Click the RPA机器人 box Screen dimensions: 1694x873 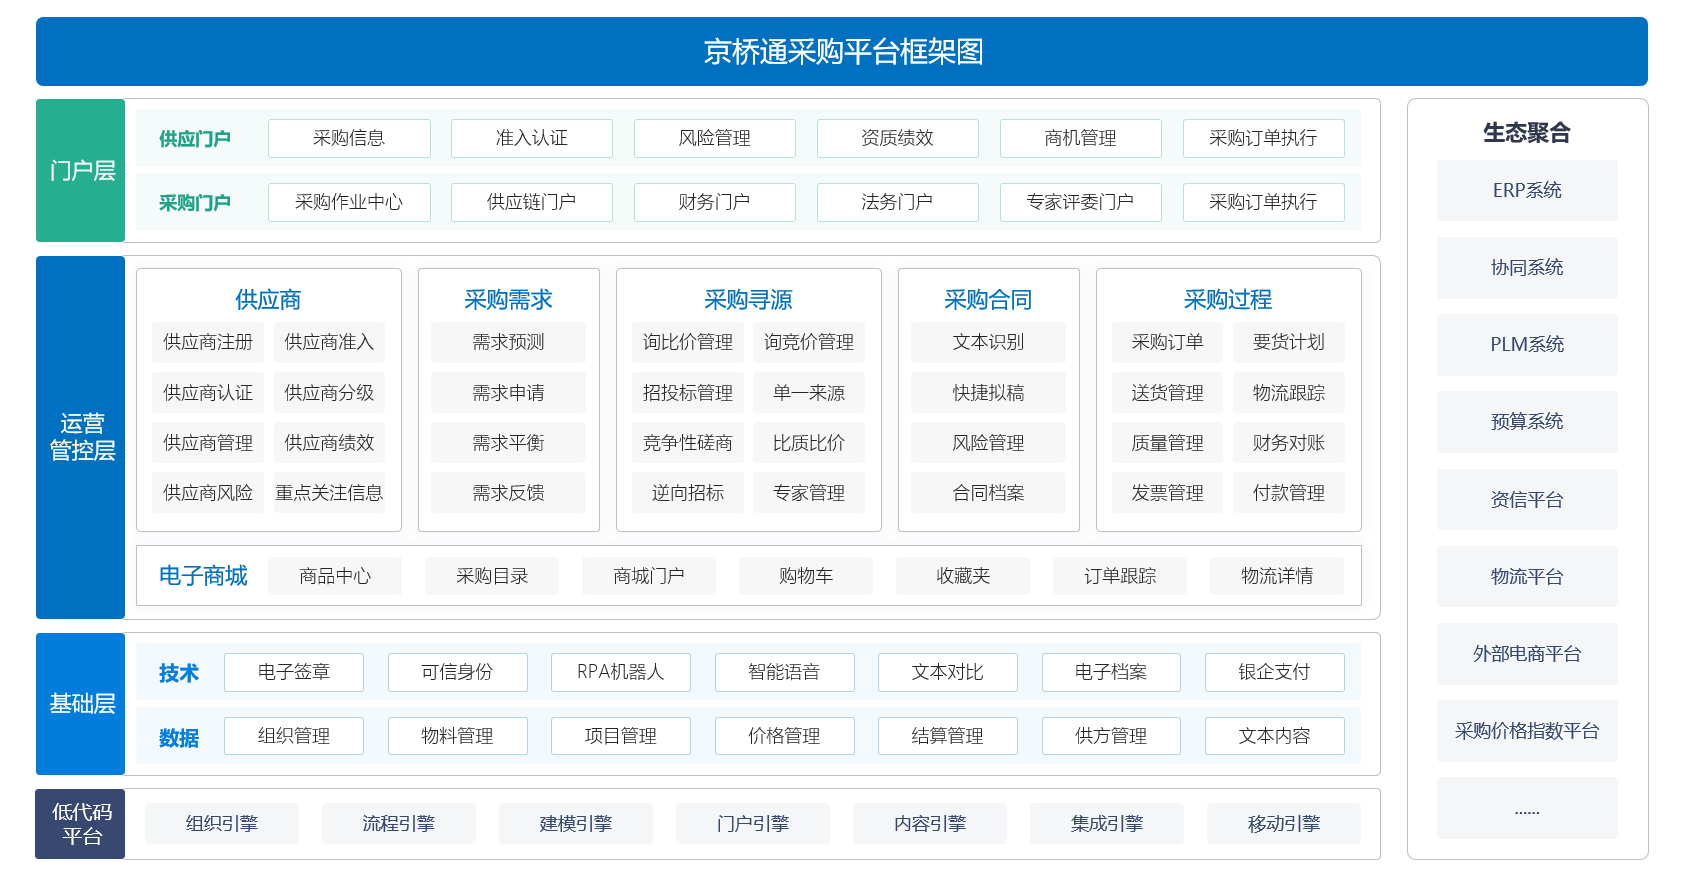point(621,672)
